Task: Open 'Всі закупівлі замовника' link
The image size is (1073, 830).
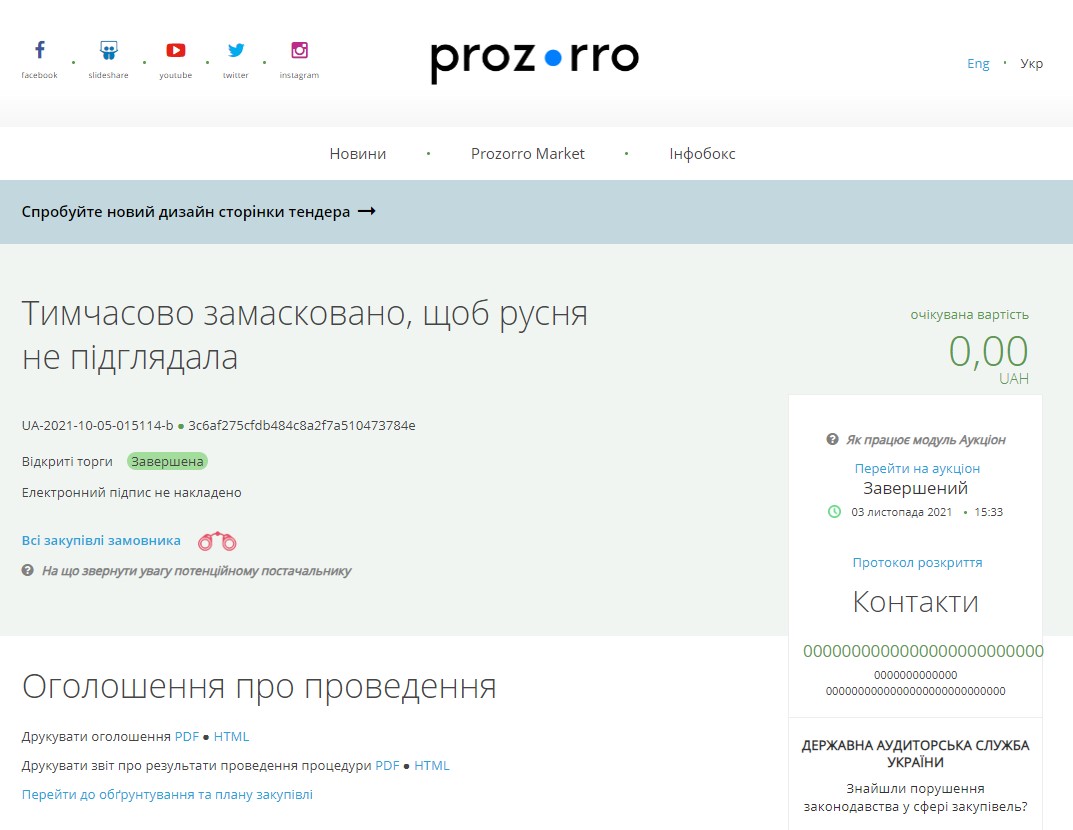Action: point(101,541)
